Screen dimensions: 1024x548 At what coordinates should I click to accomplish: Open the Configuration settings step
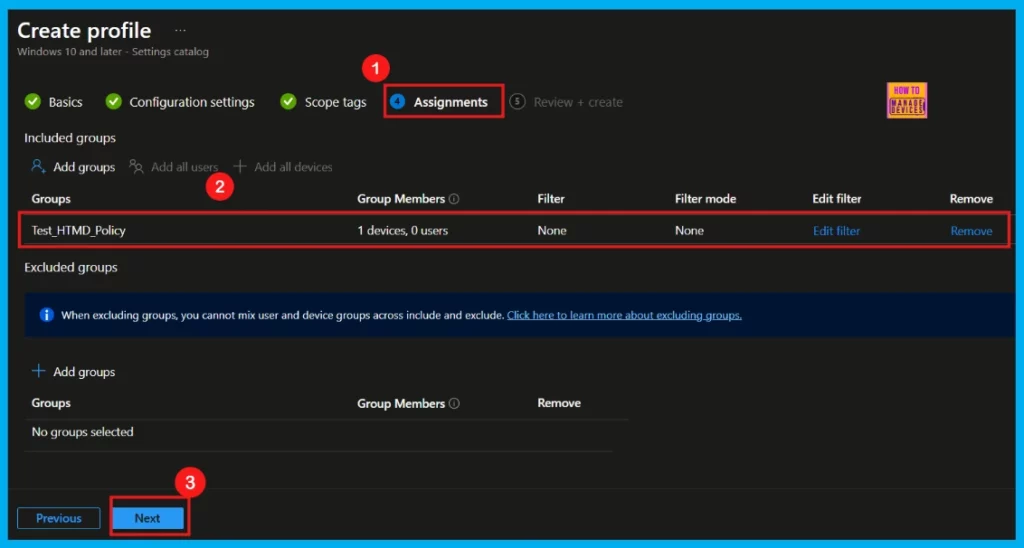(x=192, y=102)
